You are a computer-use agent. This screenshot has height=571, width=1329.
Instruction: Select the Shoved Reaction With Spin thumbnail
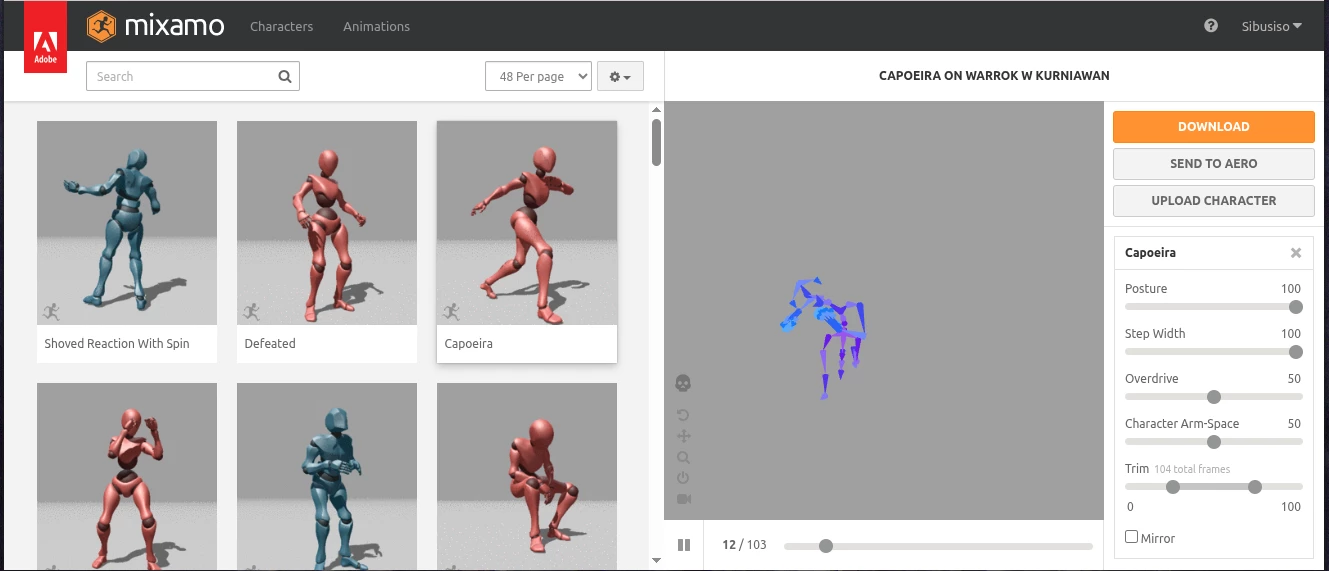point(127,223)
